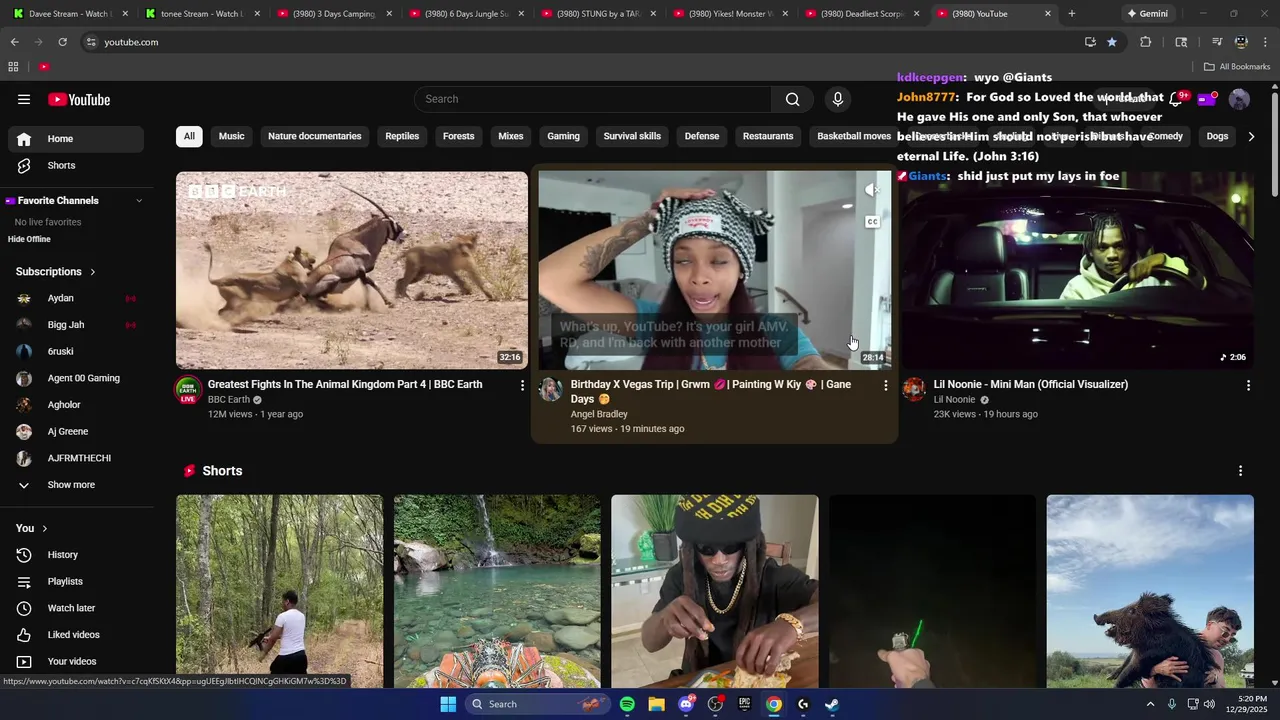Collapse the Favorite Channels section

click(139, 201)
